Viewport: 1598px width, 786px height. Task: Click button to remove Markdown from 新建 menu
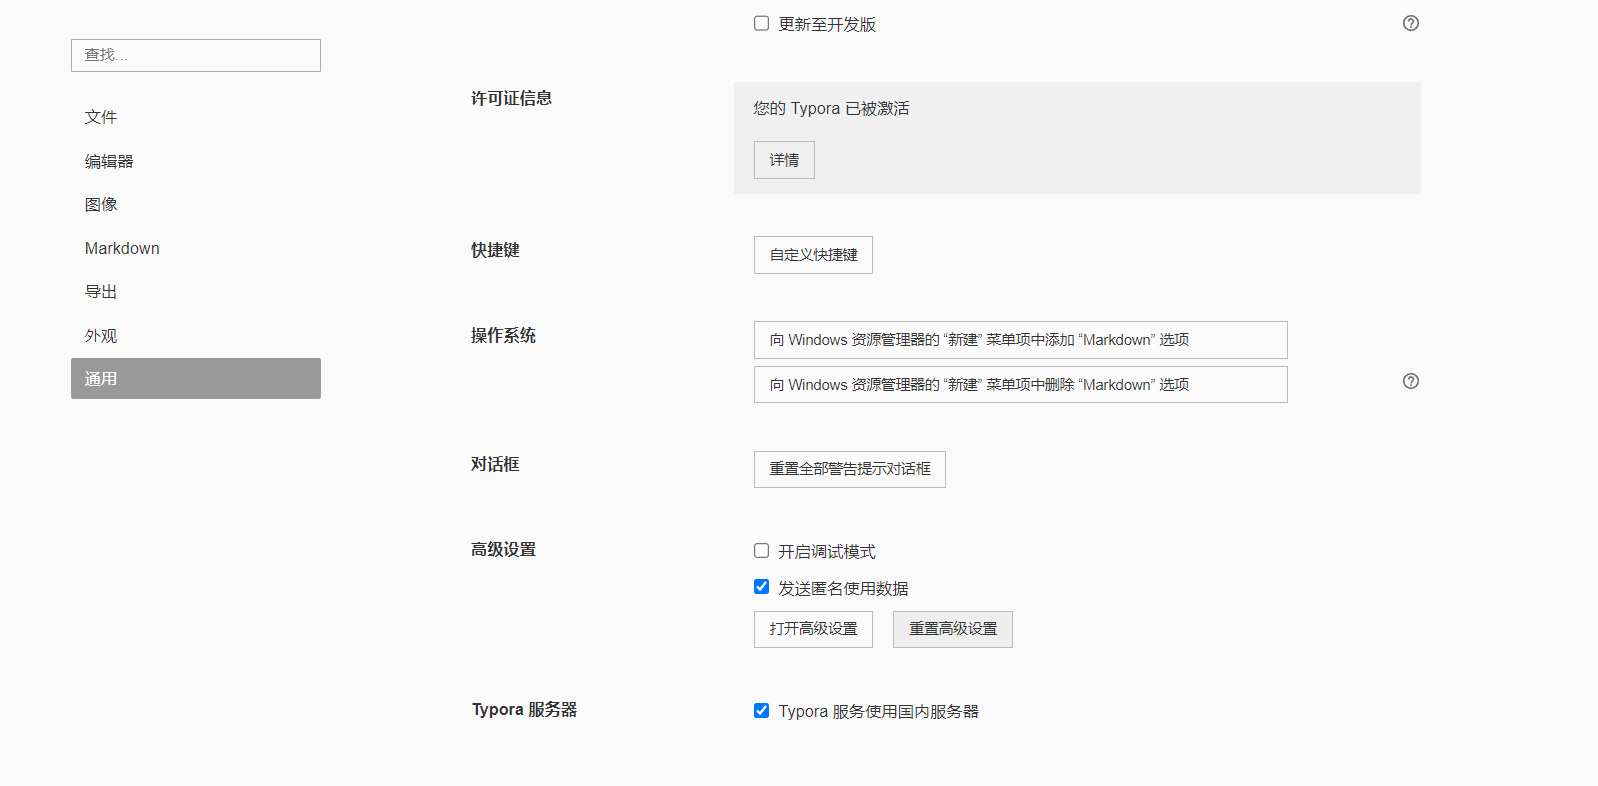click(1020, 385)
